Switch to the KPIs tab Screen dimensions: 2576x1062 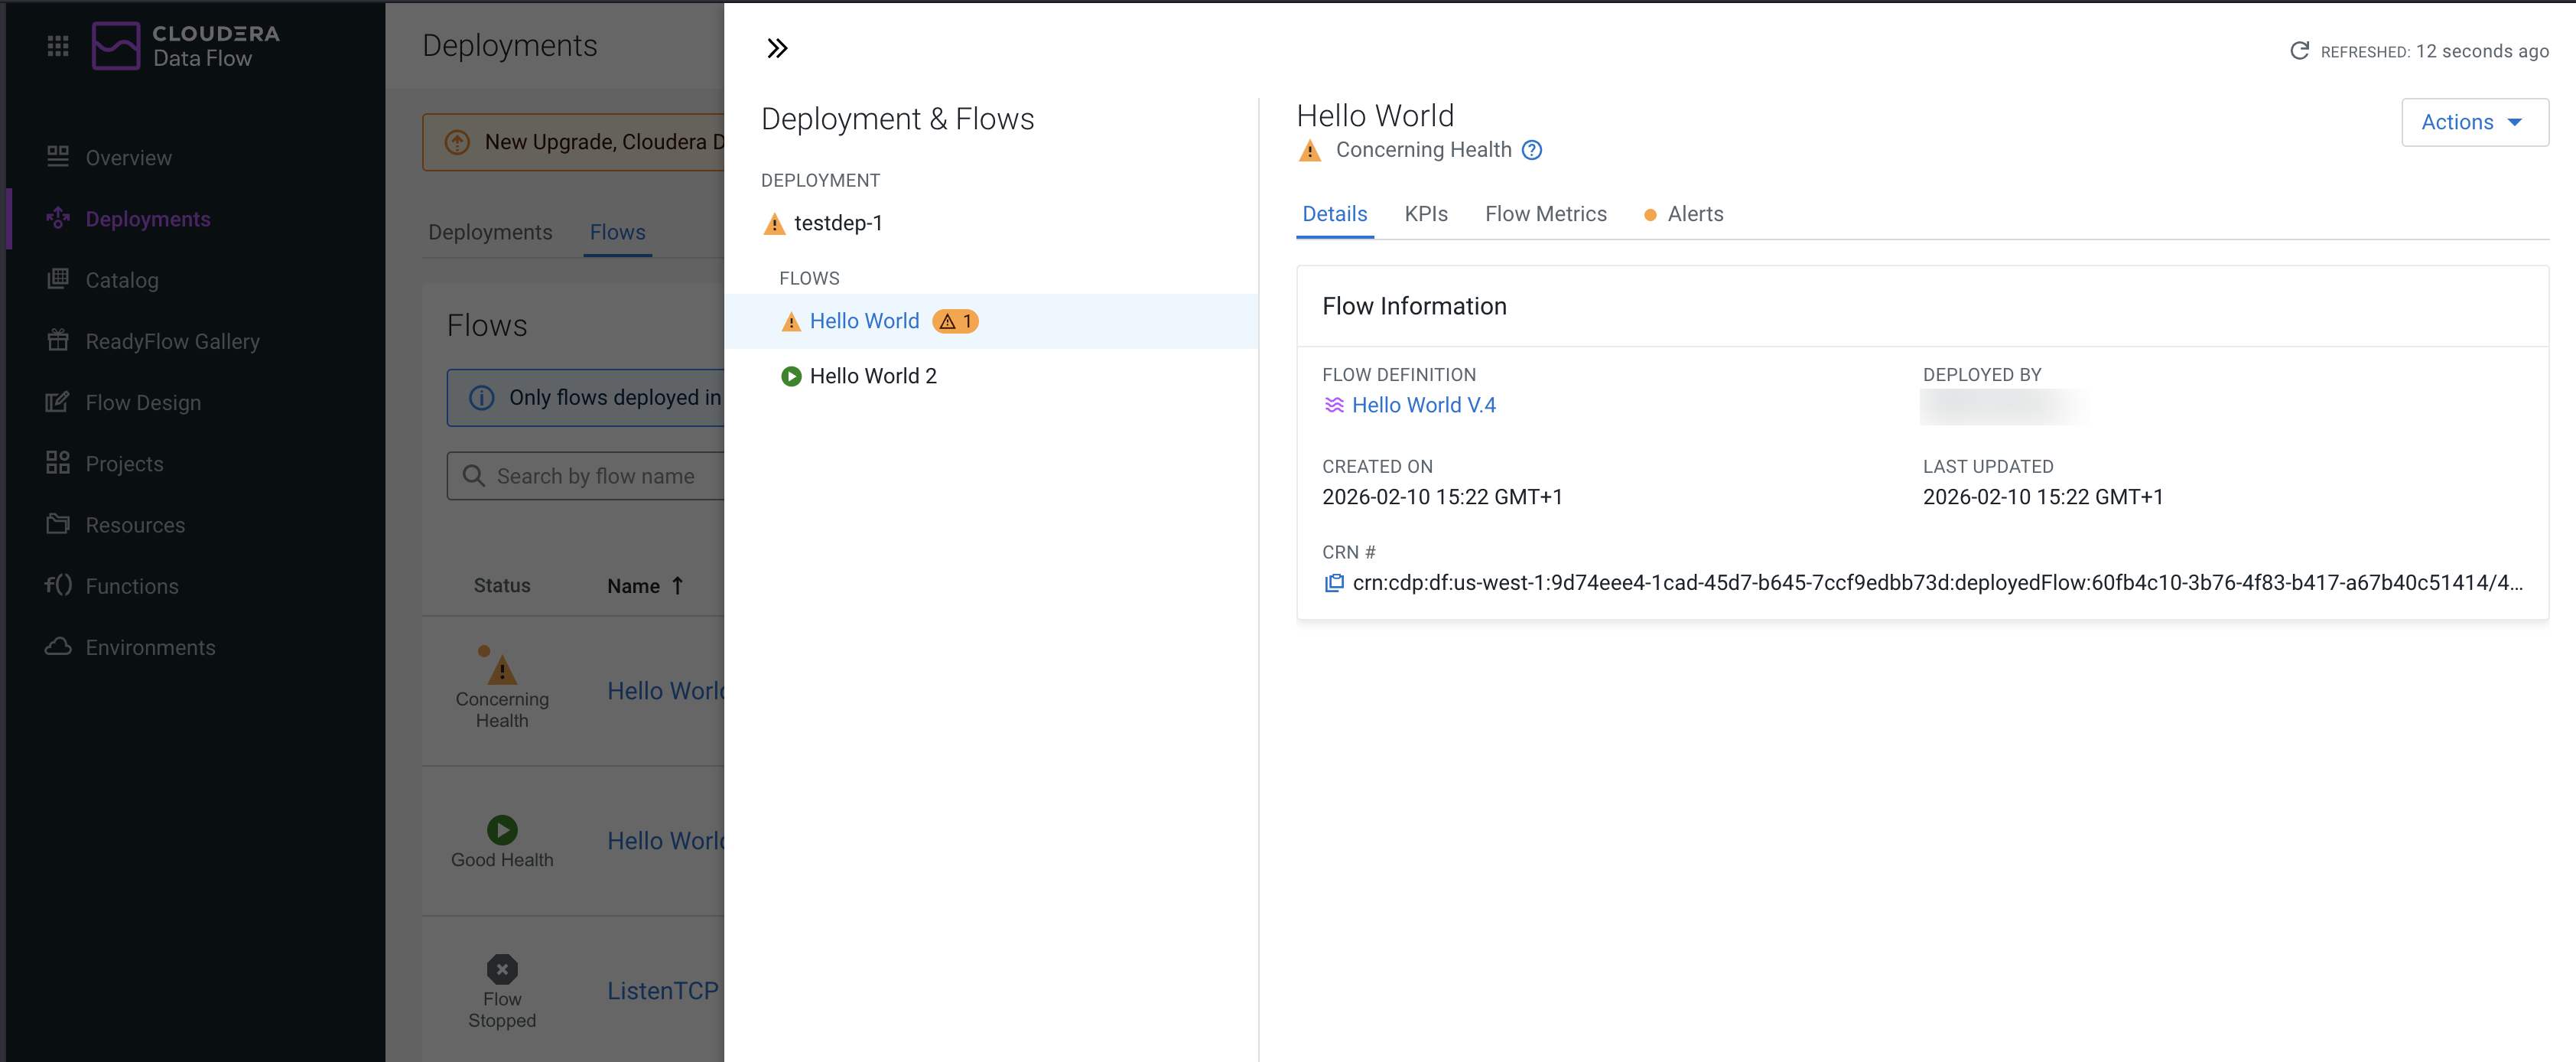(1425, 214)
